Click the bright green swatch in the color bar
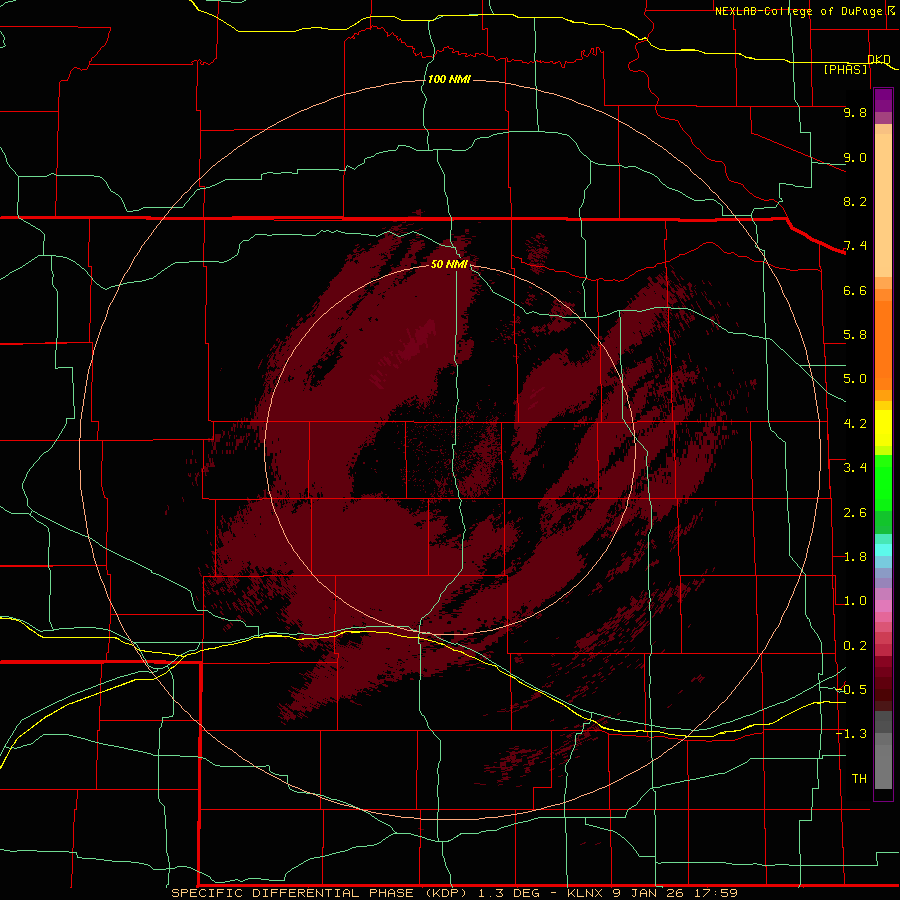 (883, 482)
